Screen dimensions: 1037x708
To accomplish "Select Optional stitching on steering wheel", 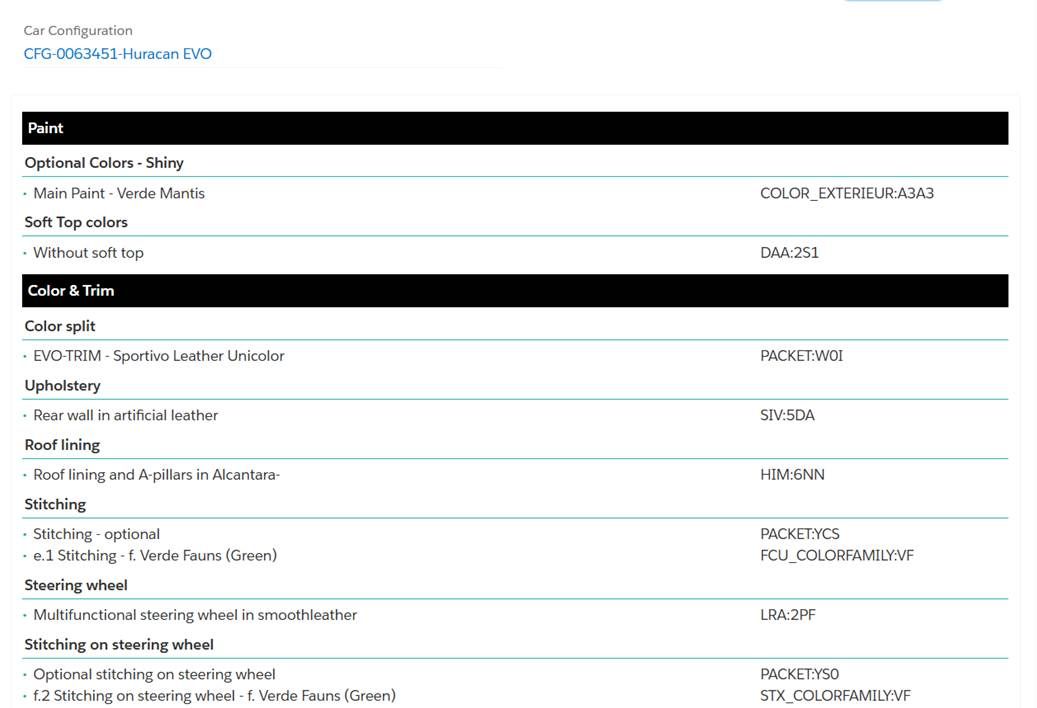I will click(154, 674).
